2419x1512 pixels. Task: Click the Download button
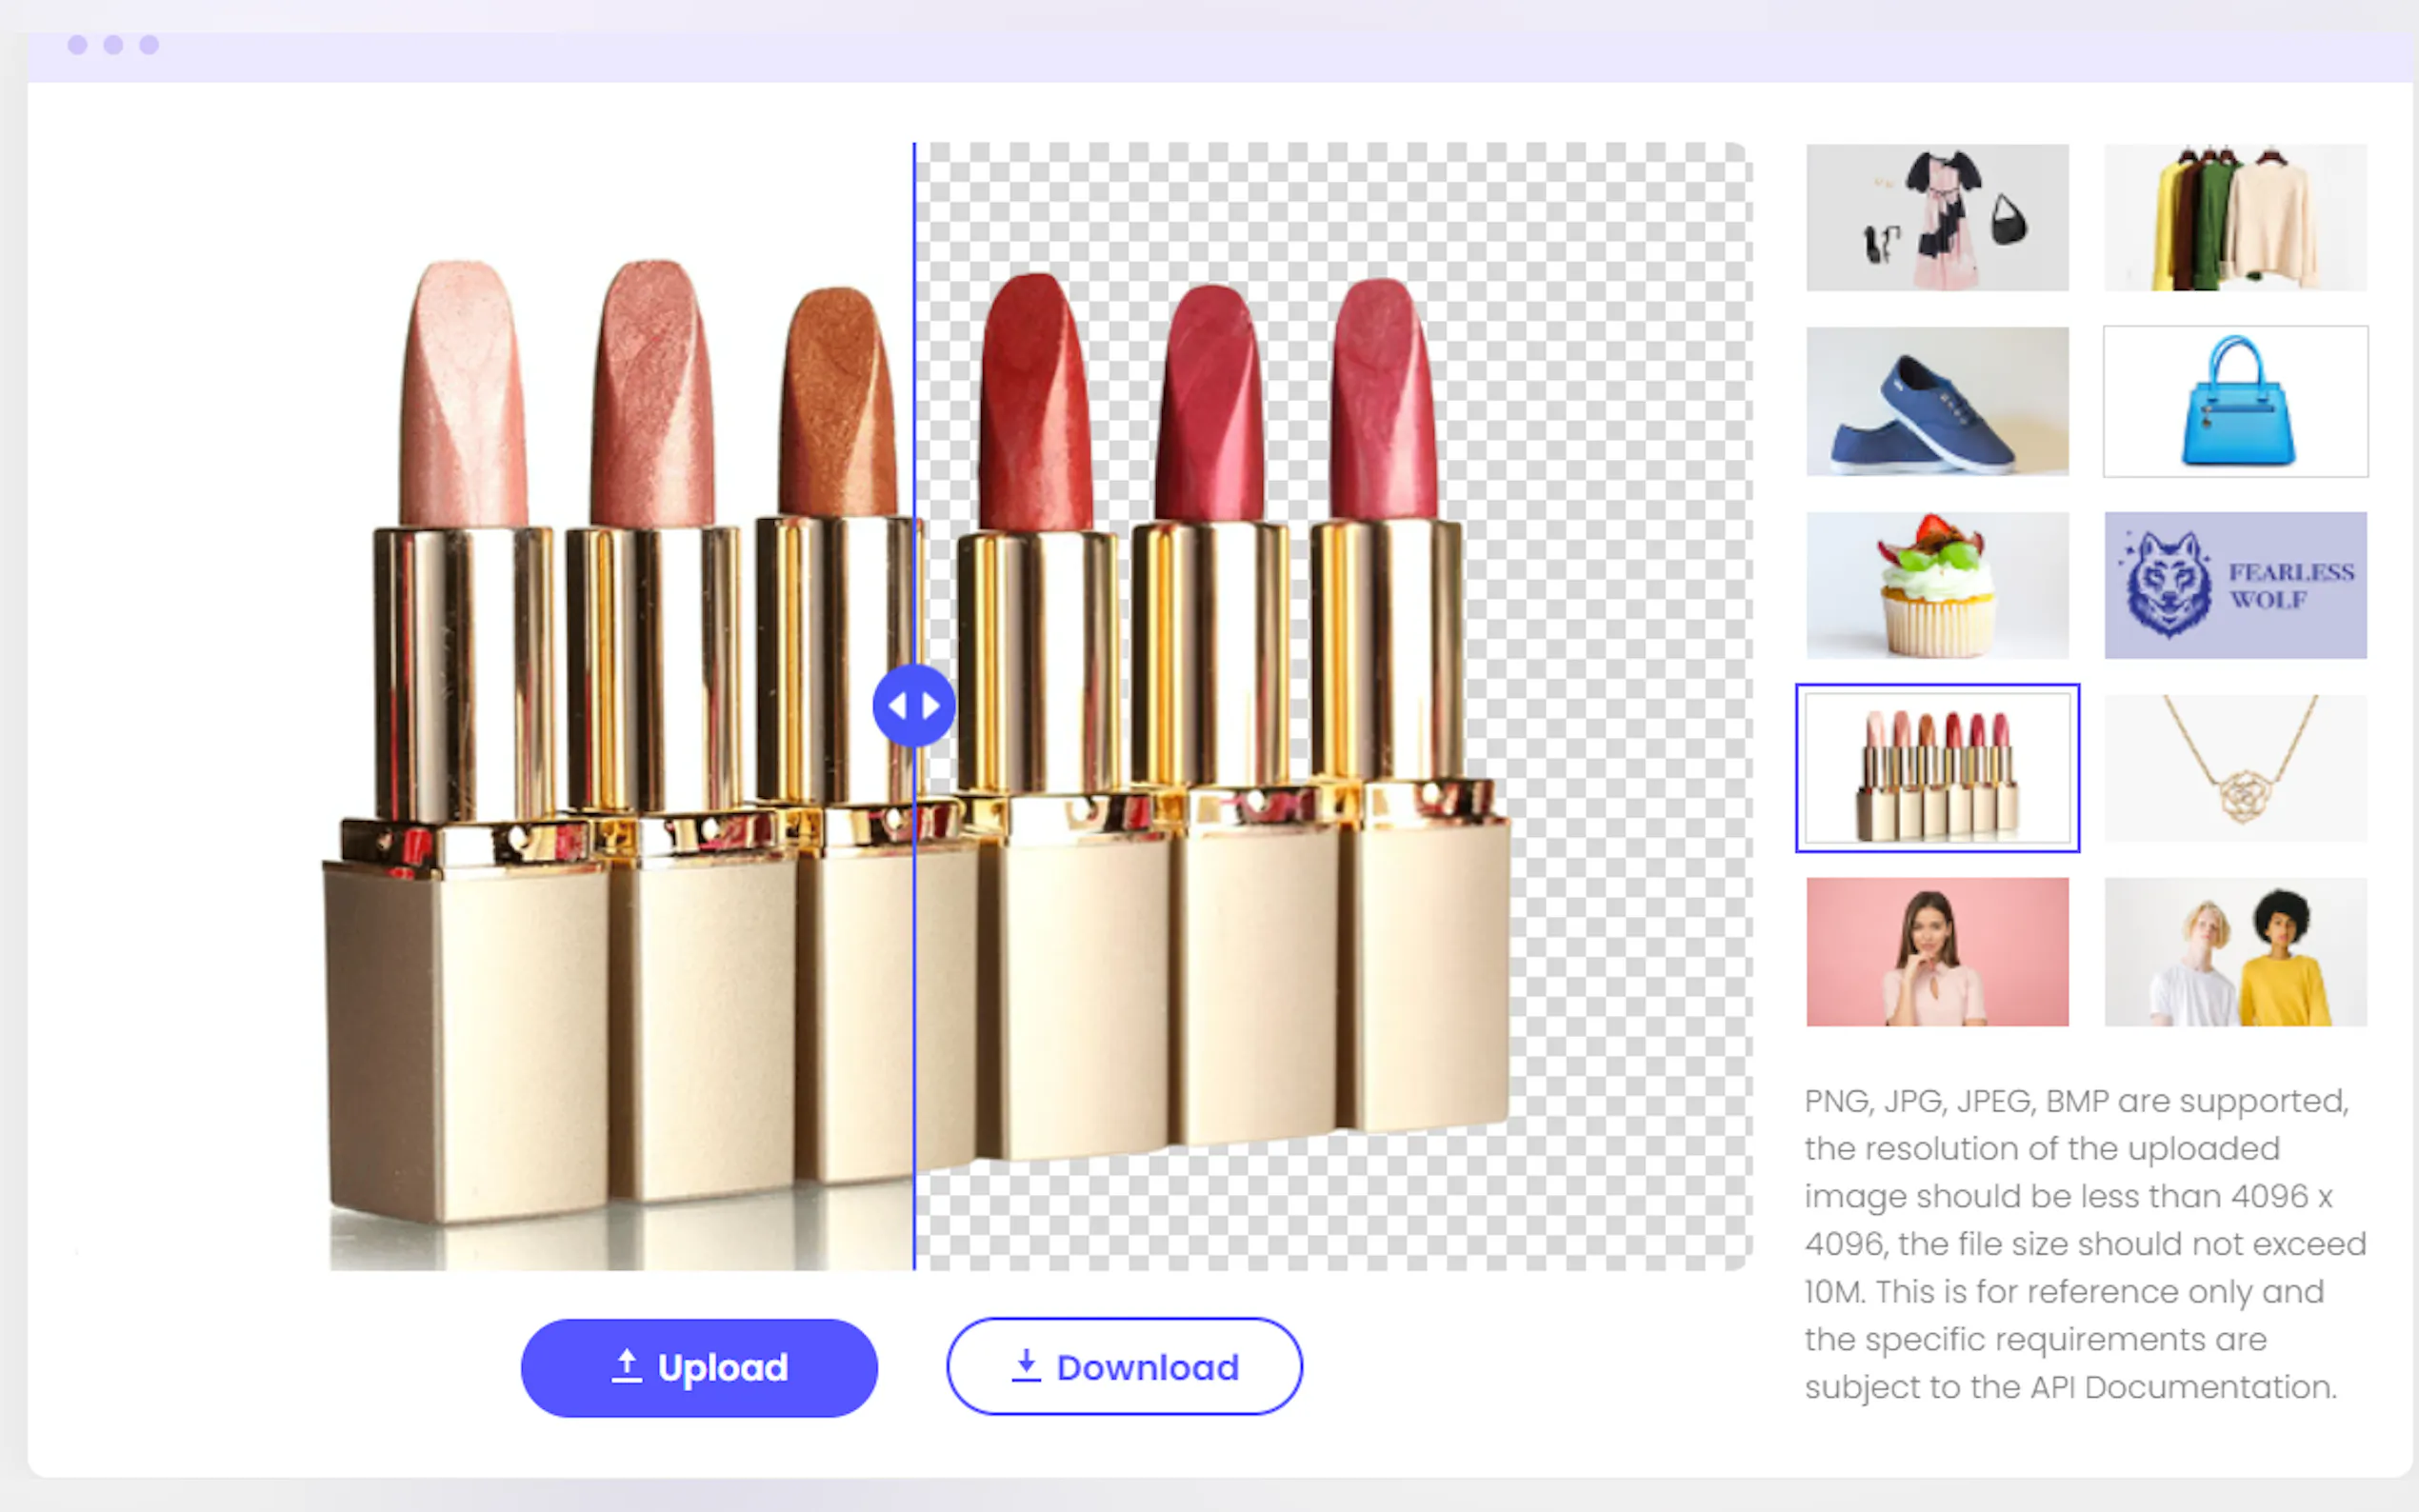[1124, 1367]
